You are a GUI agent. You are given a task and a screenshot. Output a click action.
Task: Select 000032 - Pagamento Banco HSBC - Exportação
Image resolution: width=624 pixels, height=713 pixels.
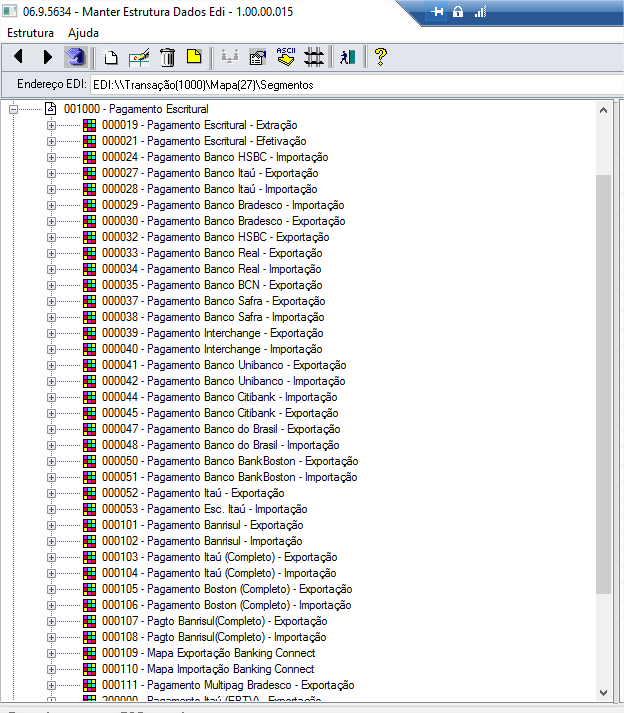(x=216, y=237)
